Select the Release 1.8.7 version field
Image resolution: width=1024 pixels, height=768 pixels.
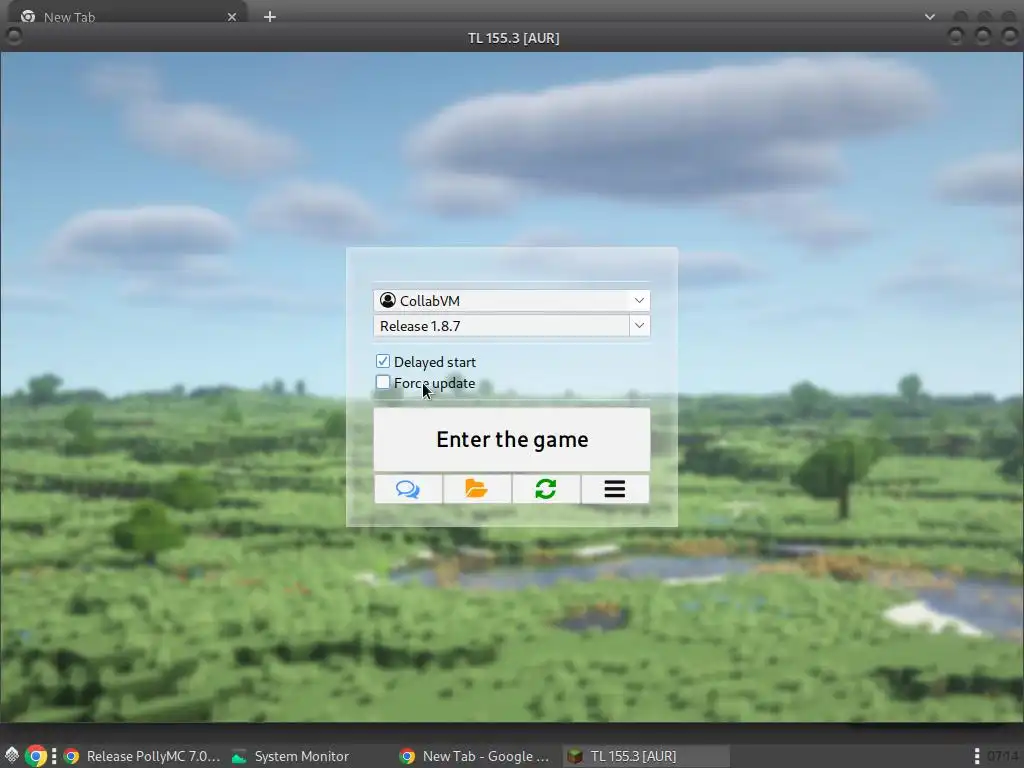coord(502,326)
